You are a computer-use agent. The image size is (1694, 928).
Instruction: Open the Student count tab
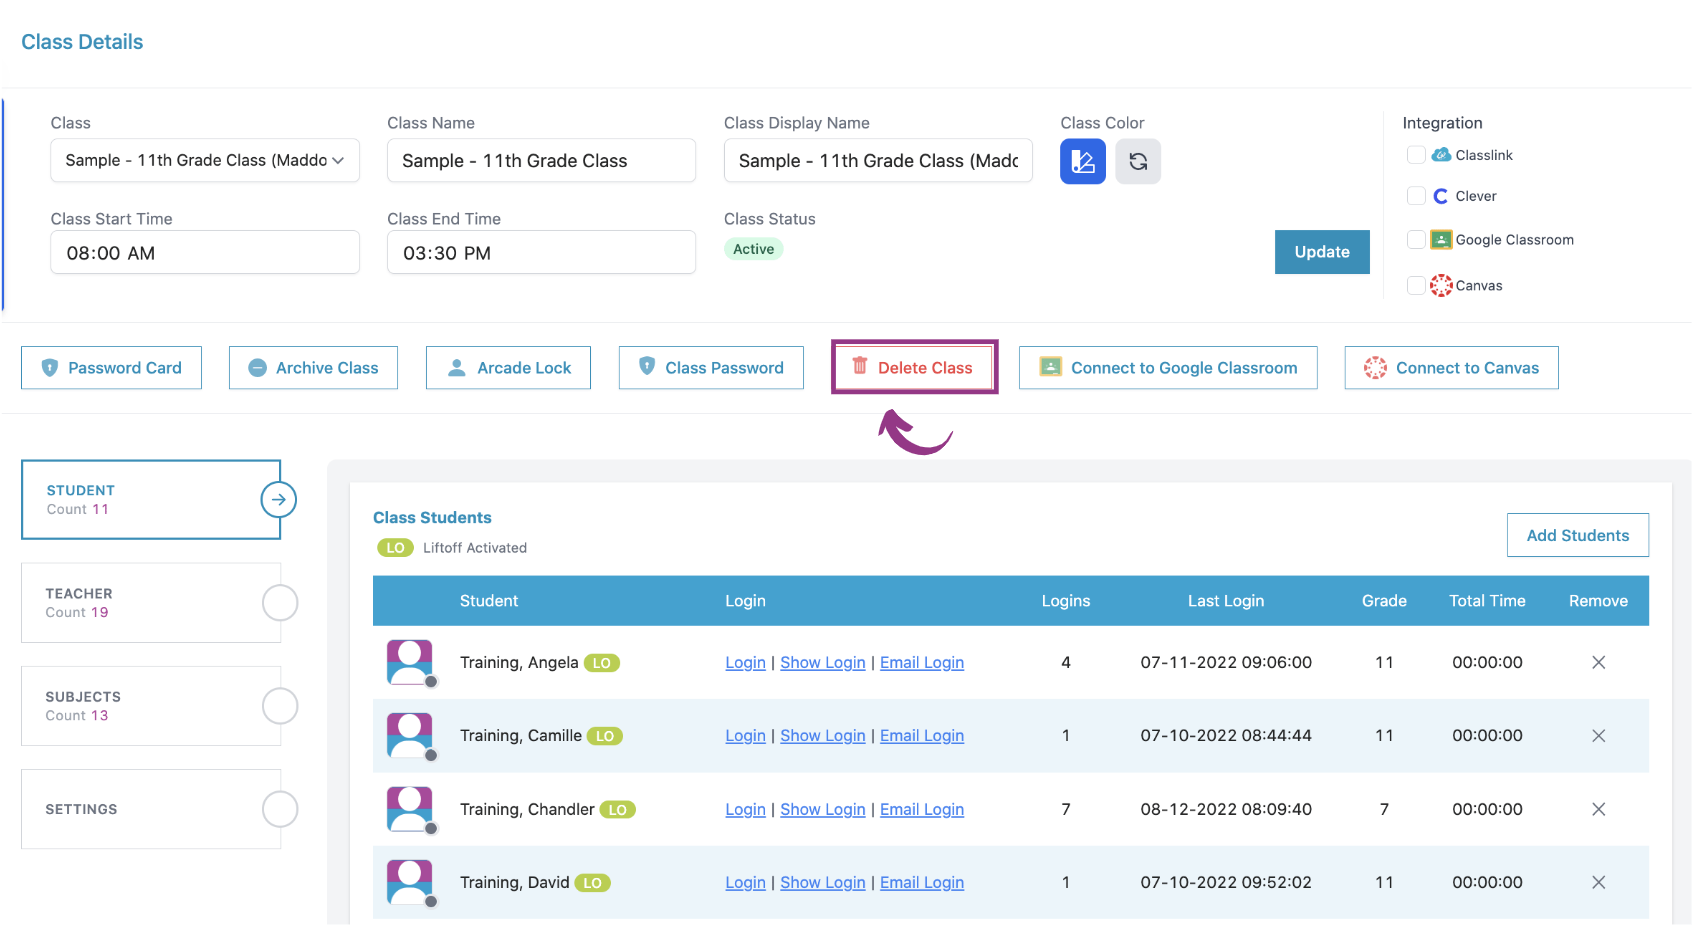click(x=151, y=499)
